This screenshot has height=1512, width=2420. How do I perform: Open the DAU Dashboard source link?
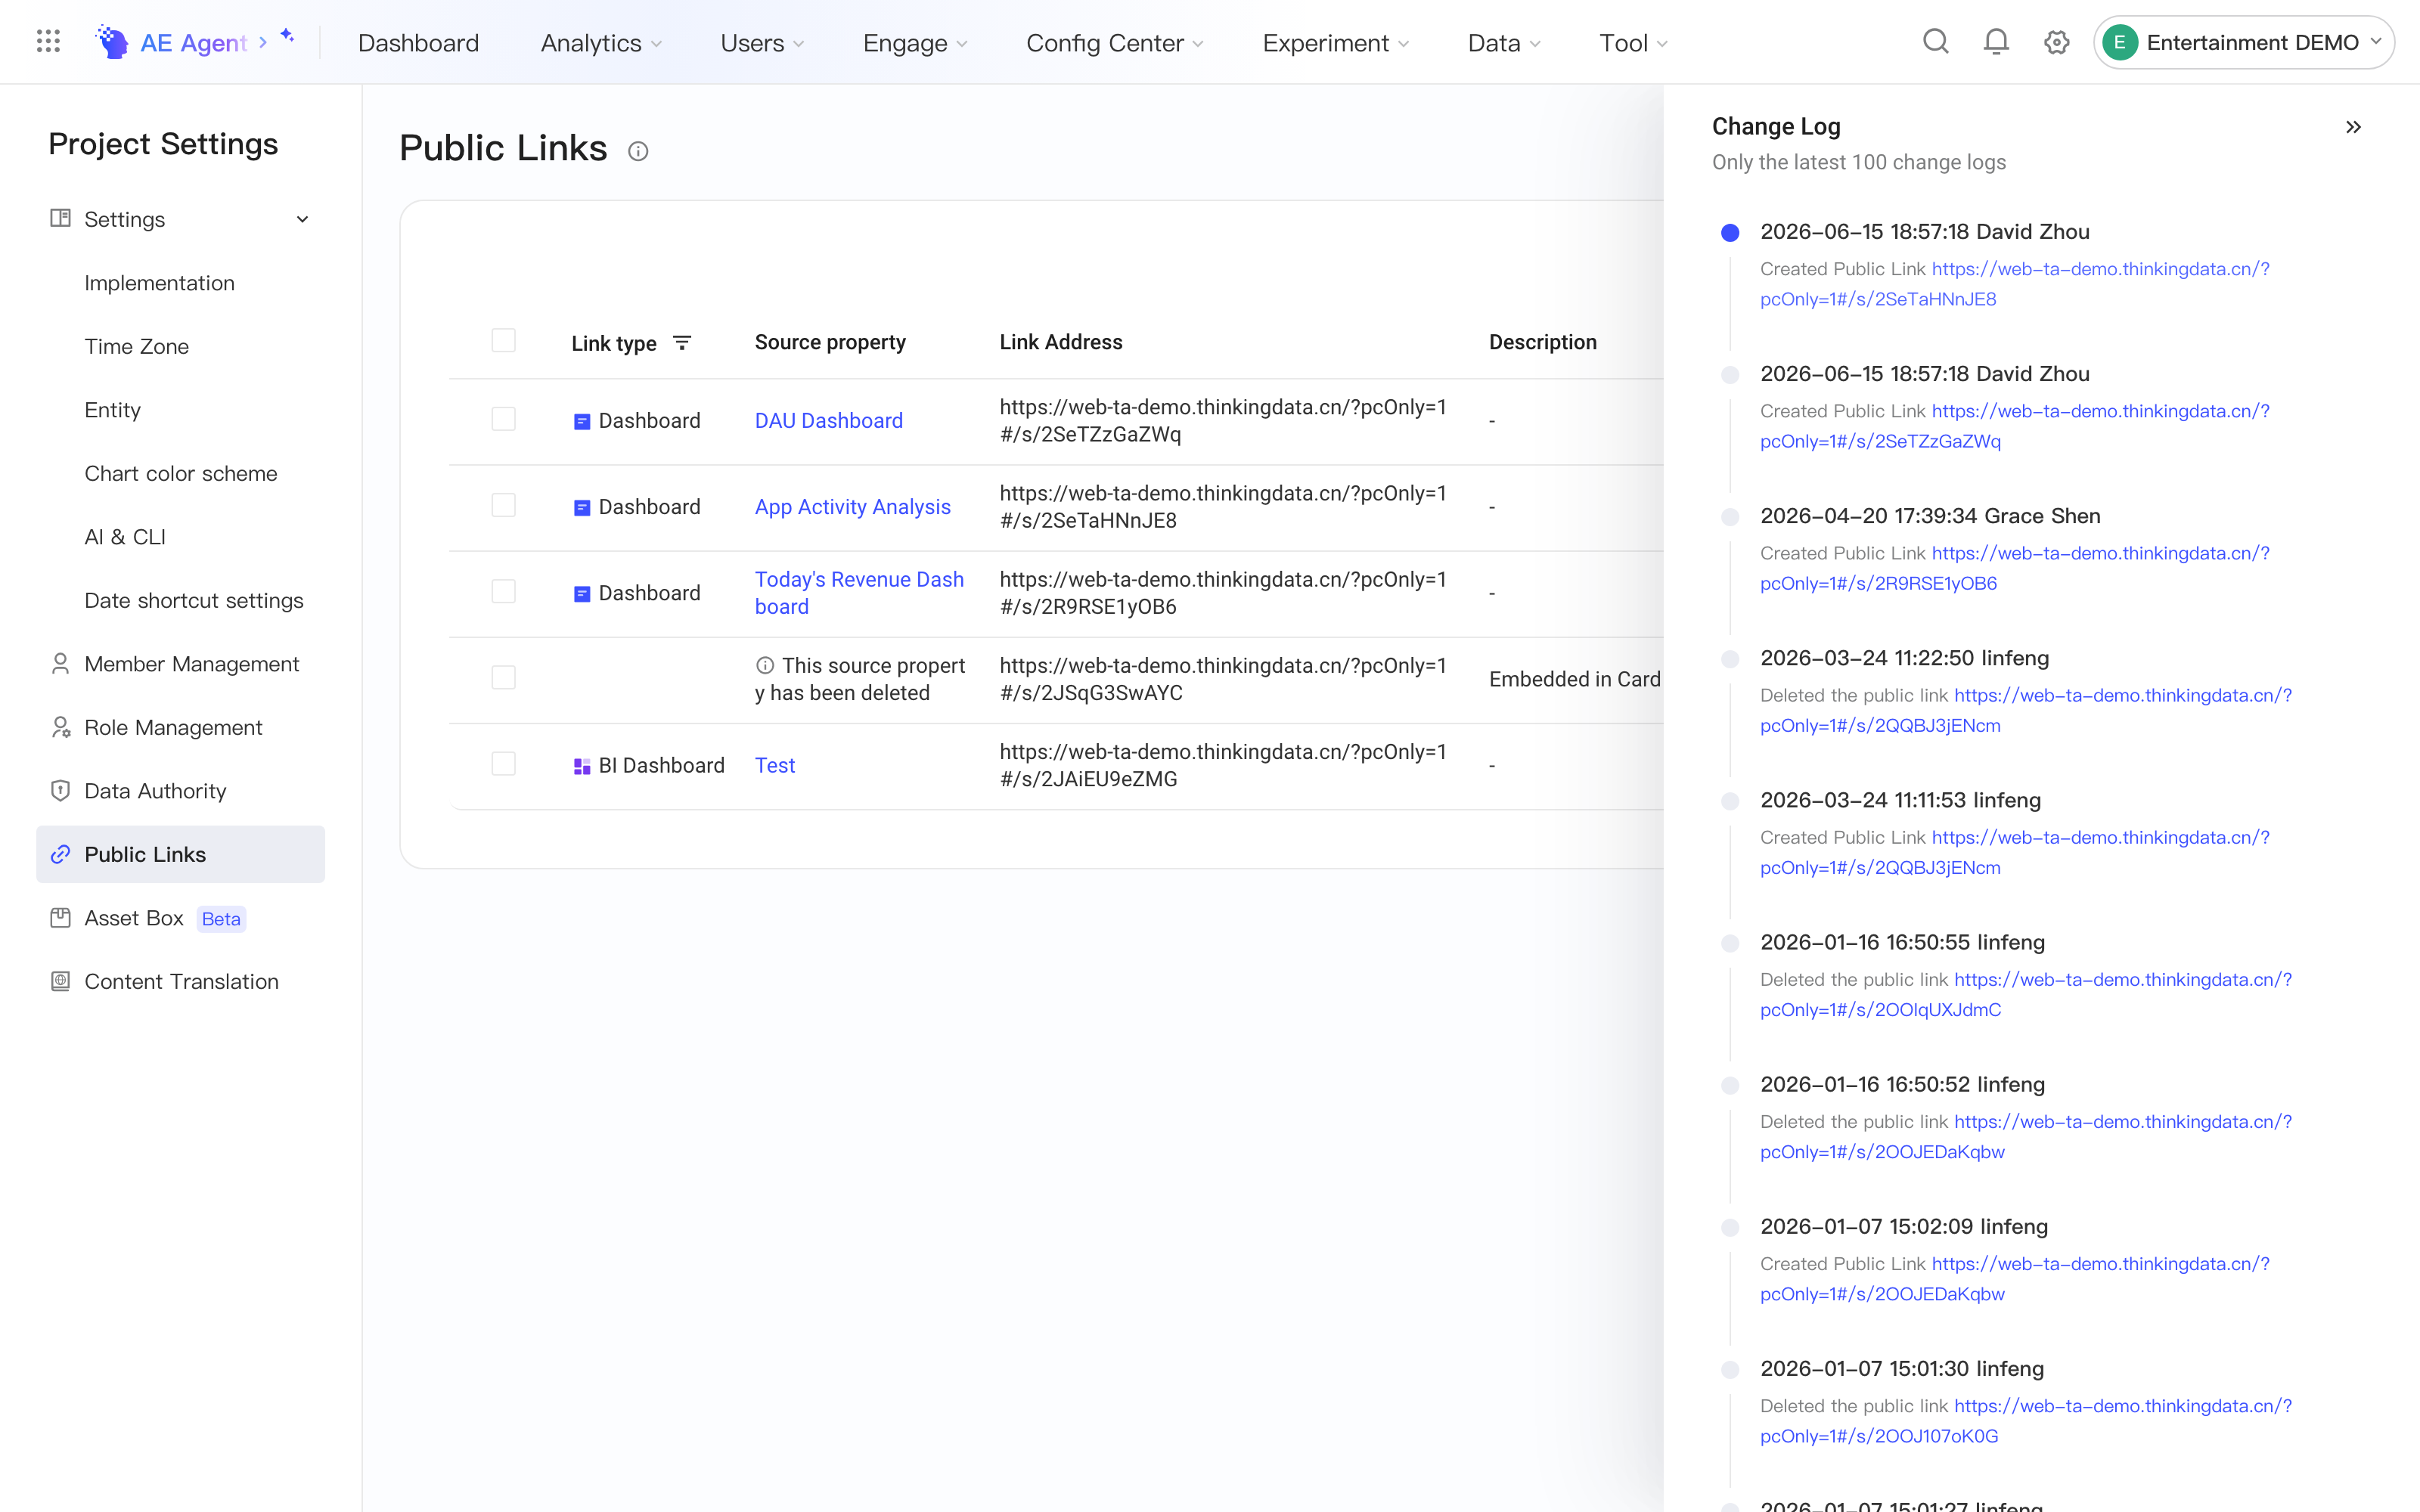(x=829, y=421)
